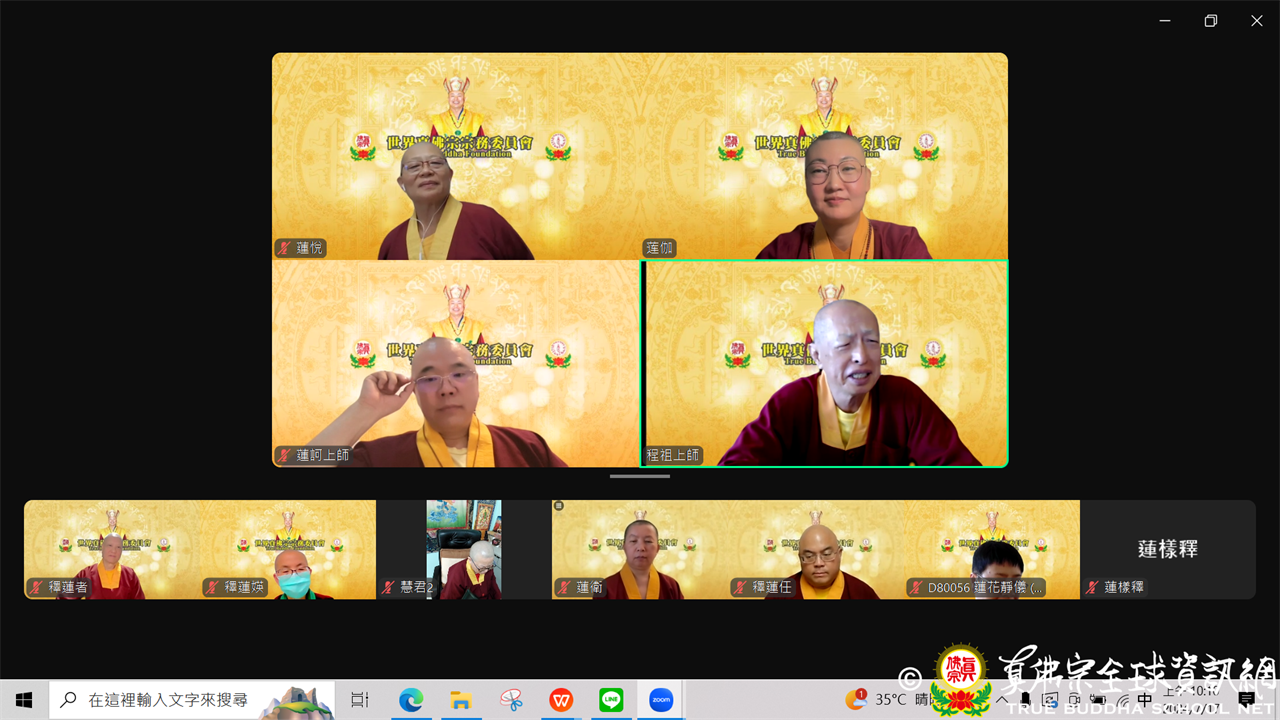Open the Windows Start menu
Image resolution: width=1280 pixels, height=720 pixels.
pos(24,700)
